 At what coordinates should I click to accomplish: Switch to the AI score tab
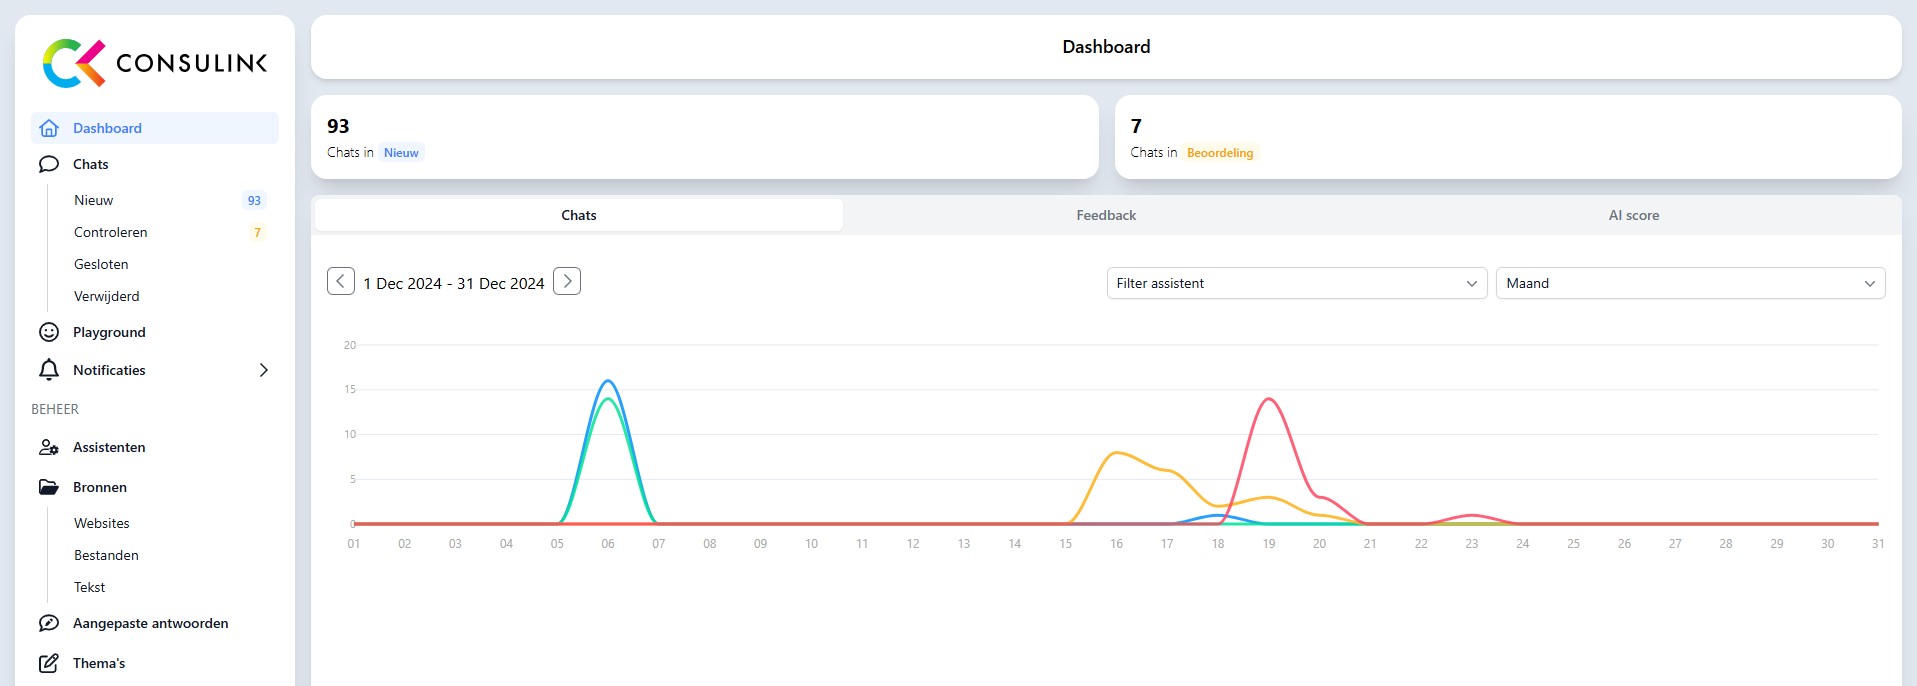[x=1633, y=215]
